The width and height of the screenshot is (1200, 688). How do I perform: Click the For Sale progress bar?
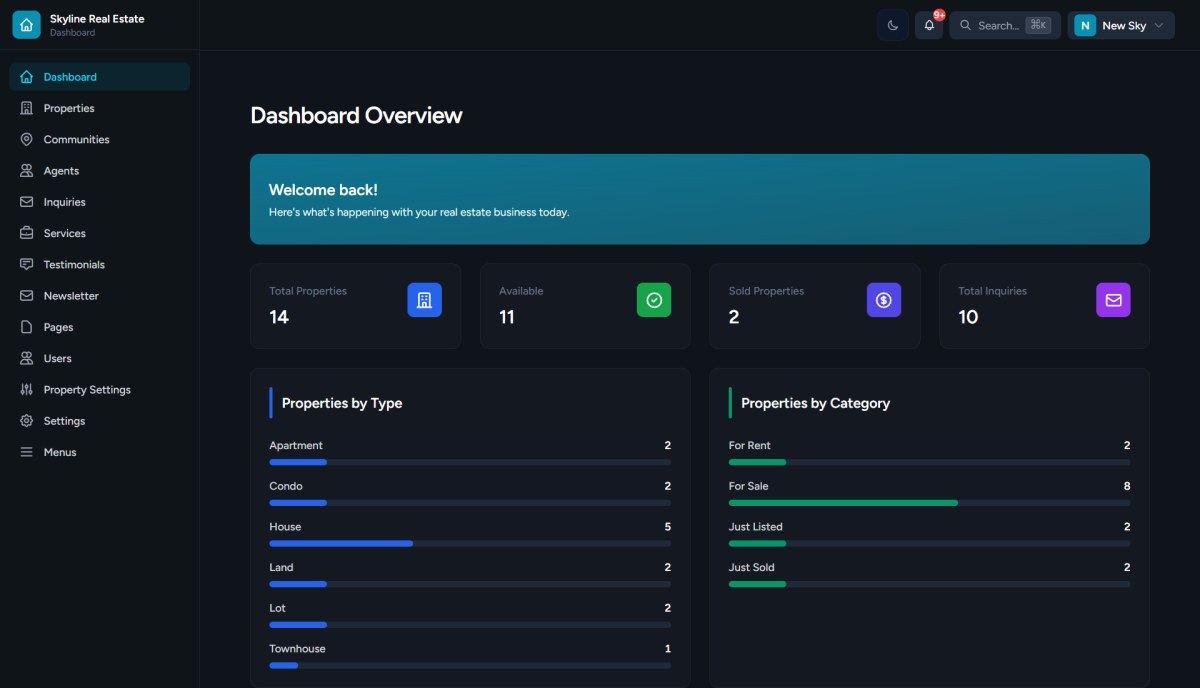930,503
